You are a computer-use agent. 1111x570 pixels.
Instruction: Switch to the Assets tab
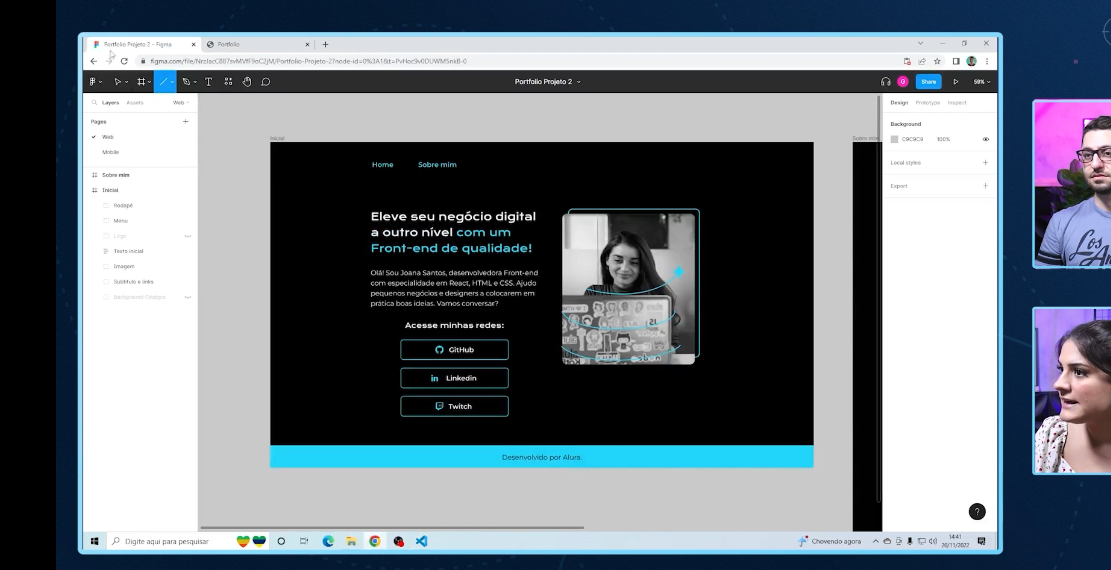click(134, 102)
